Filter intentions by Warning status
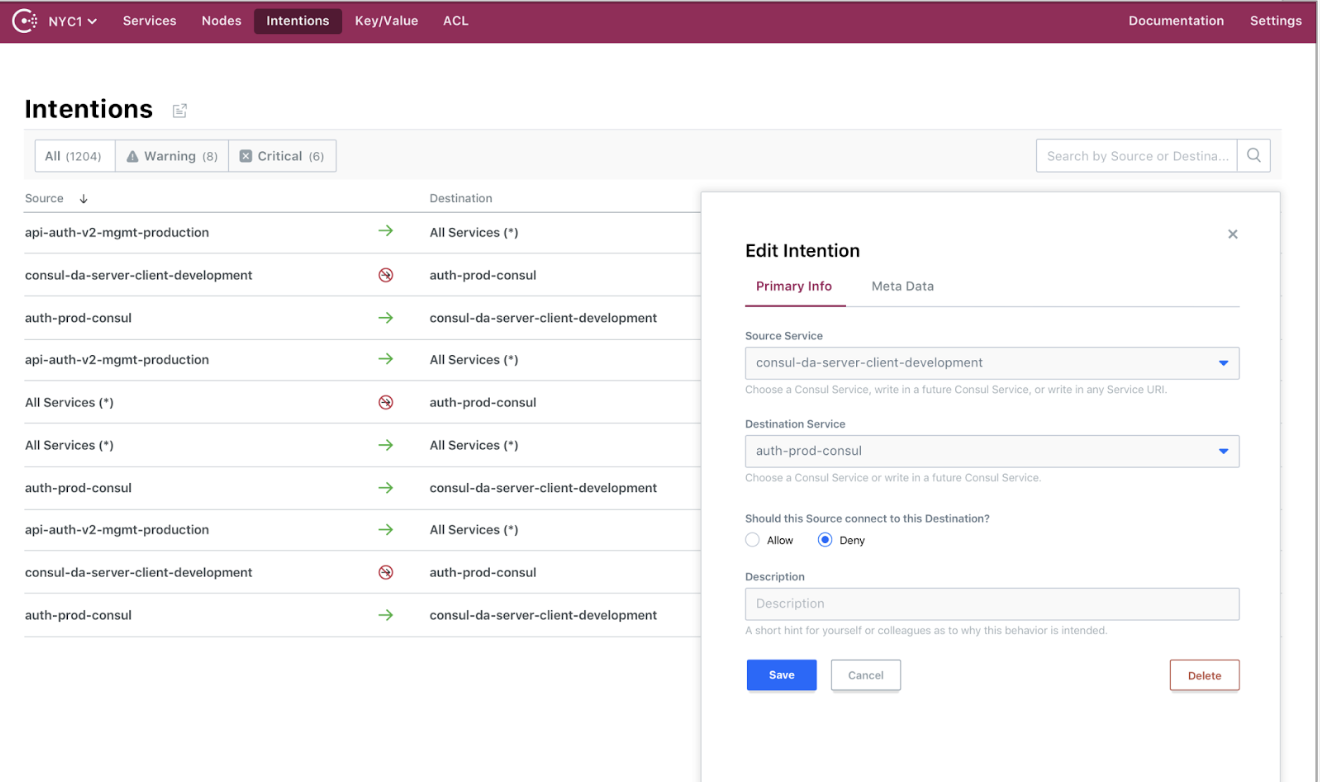1320x782 pixels. click(172, 156)
